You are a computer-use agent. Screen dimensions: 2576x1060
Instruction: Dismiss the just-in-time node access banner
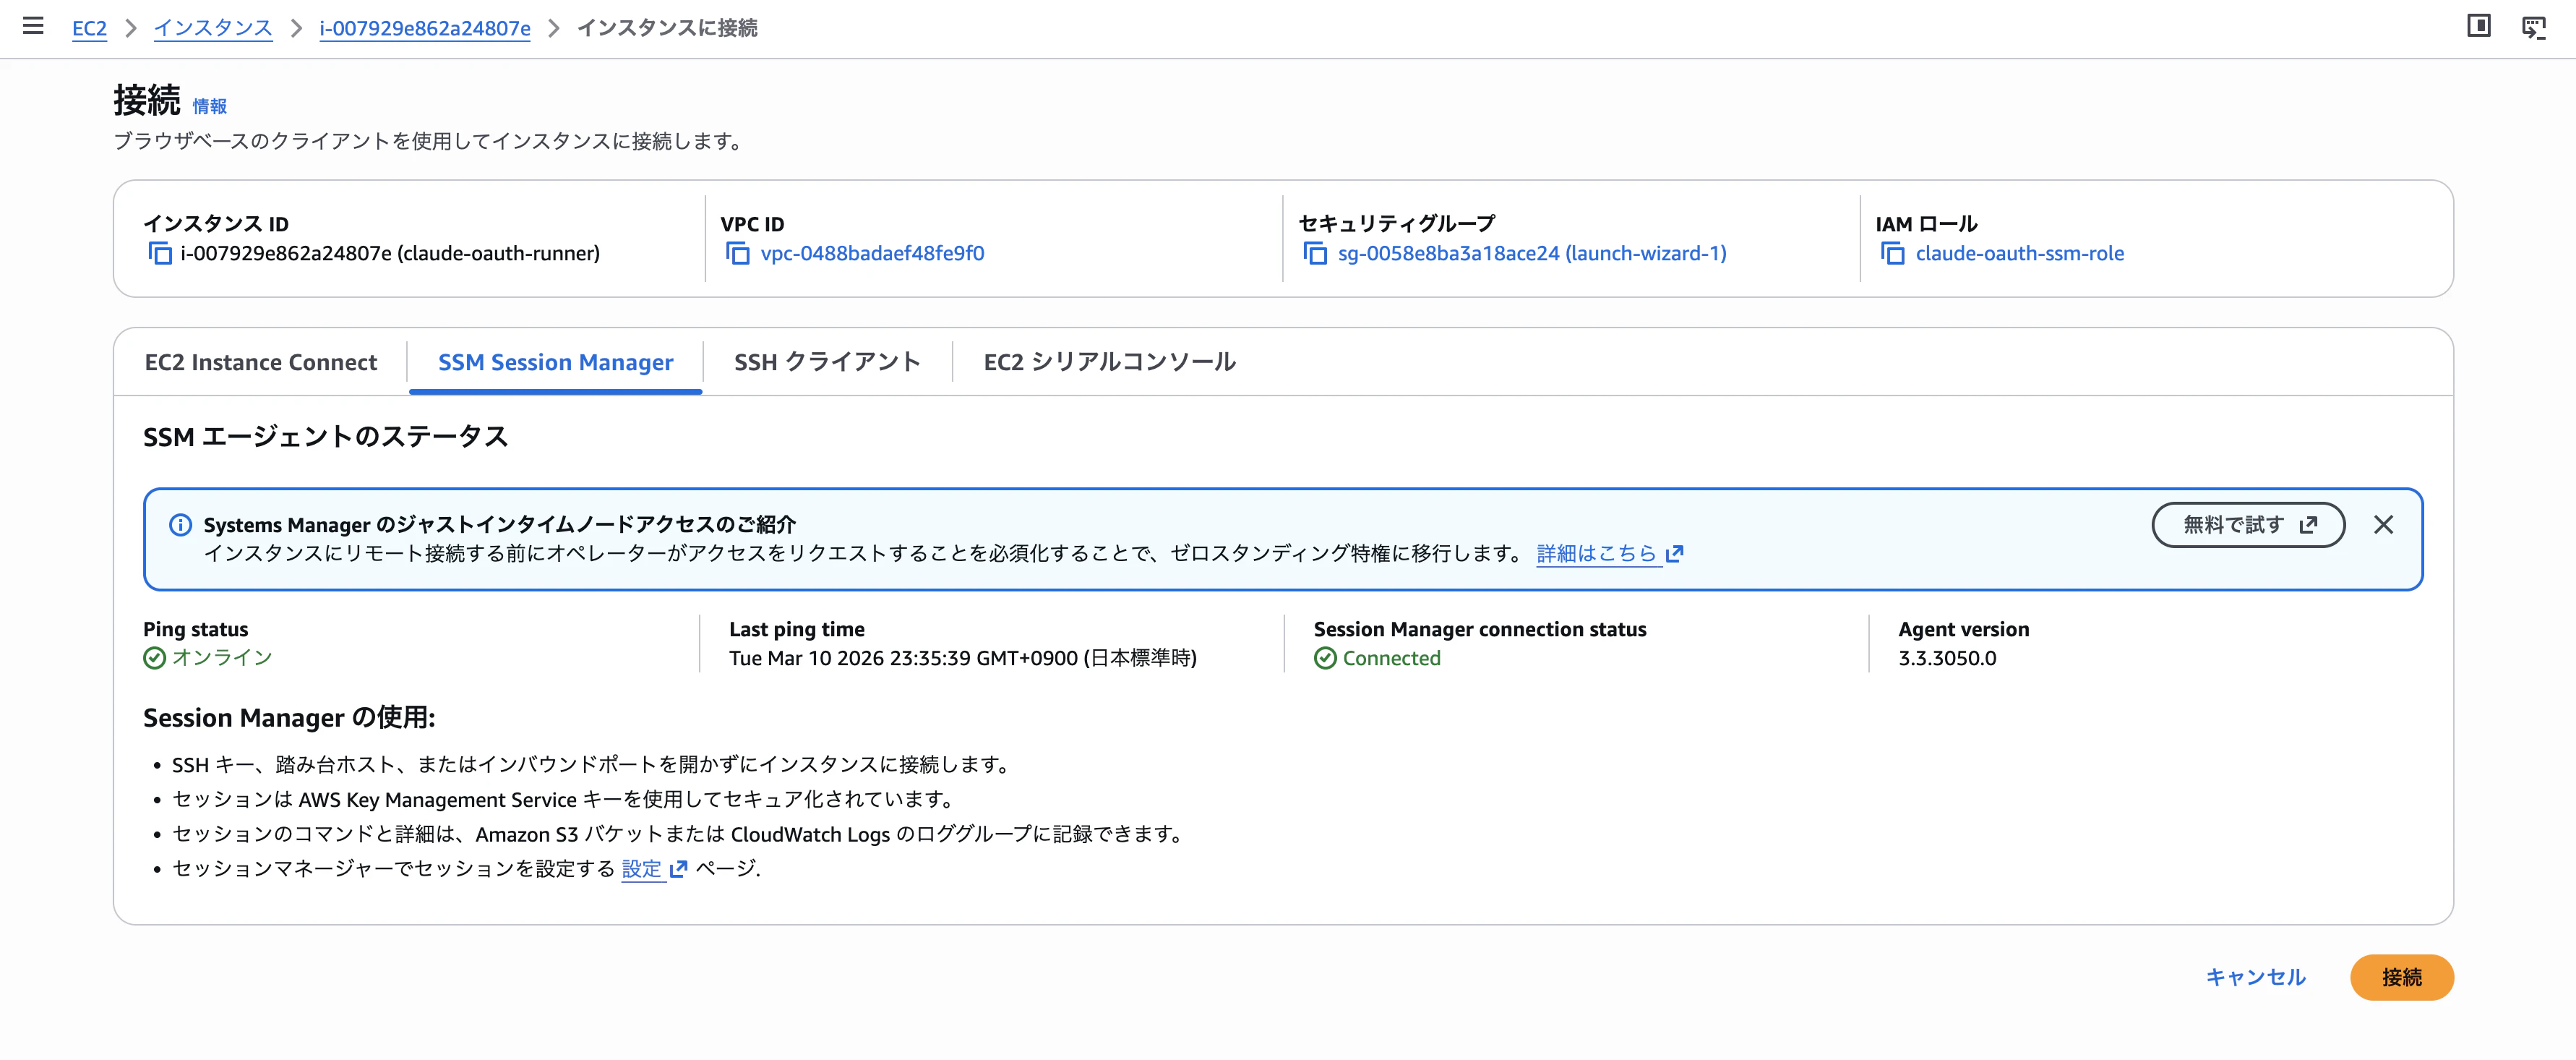coord(2384,524)
